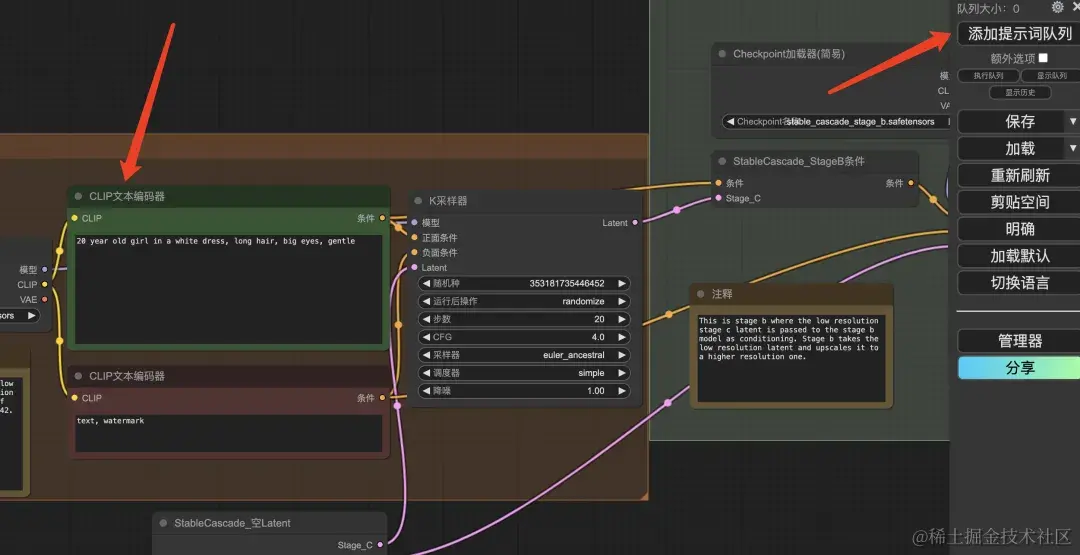
Task: Click the 加载 button
Action: [x=1012, y=148]
